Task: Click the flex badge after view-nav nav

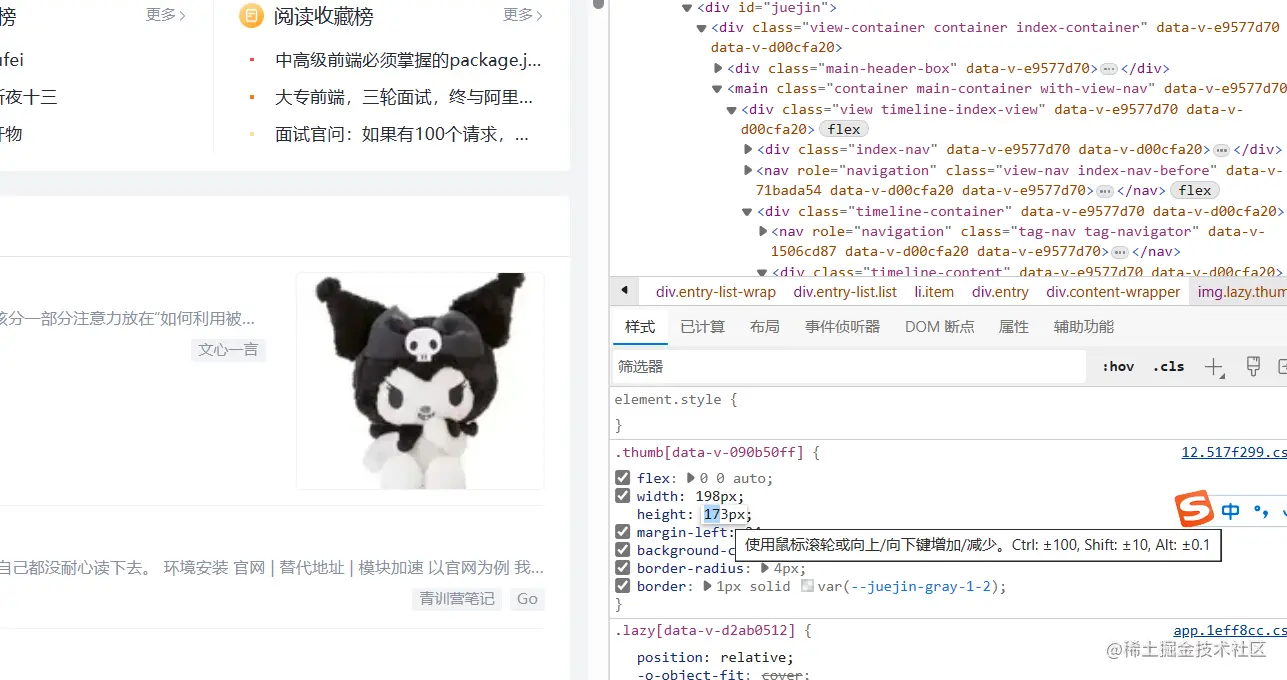Action: tap(1195, 190)
